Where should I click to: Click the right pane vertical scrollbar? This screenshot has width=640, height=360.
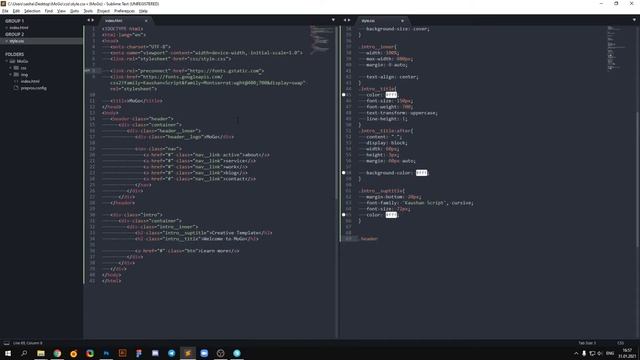click(637, 180)
